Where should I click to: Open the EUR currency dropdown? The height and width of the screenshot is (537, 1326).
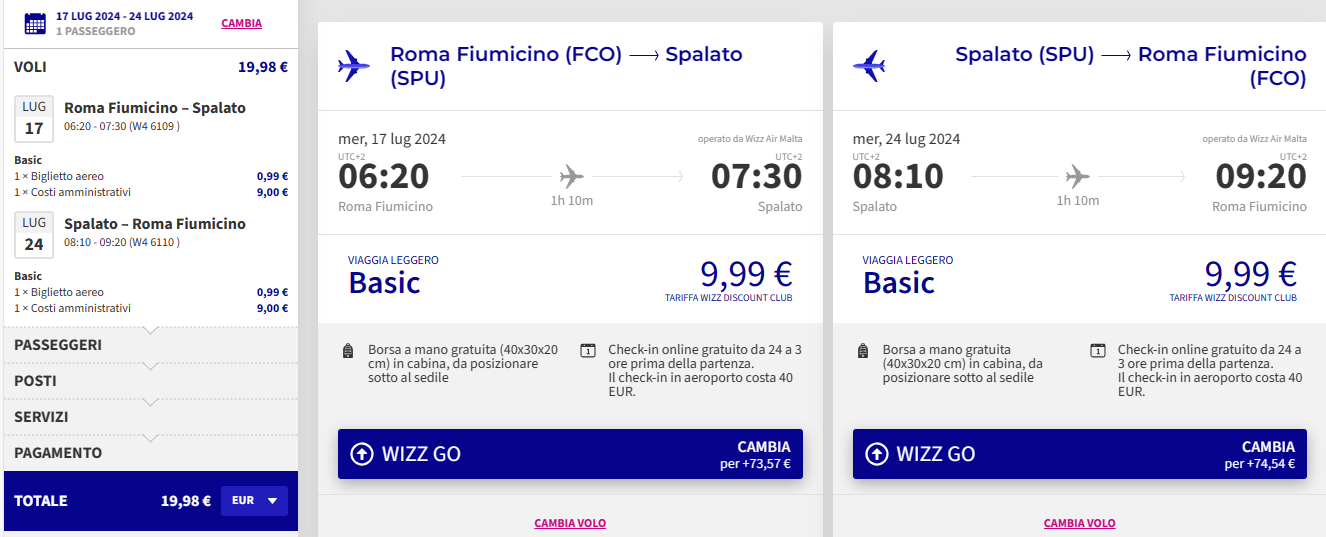tap(254, 501)
